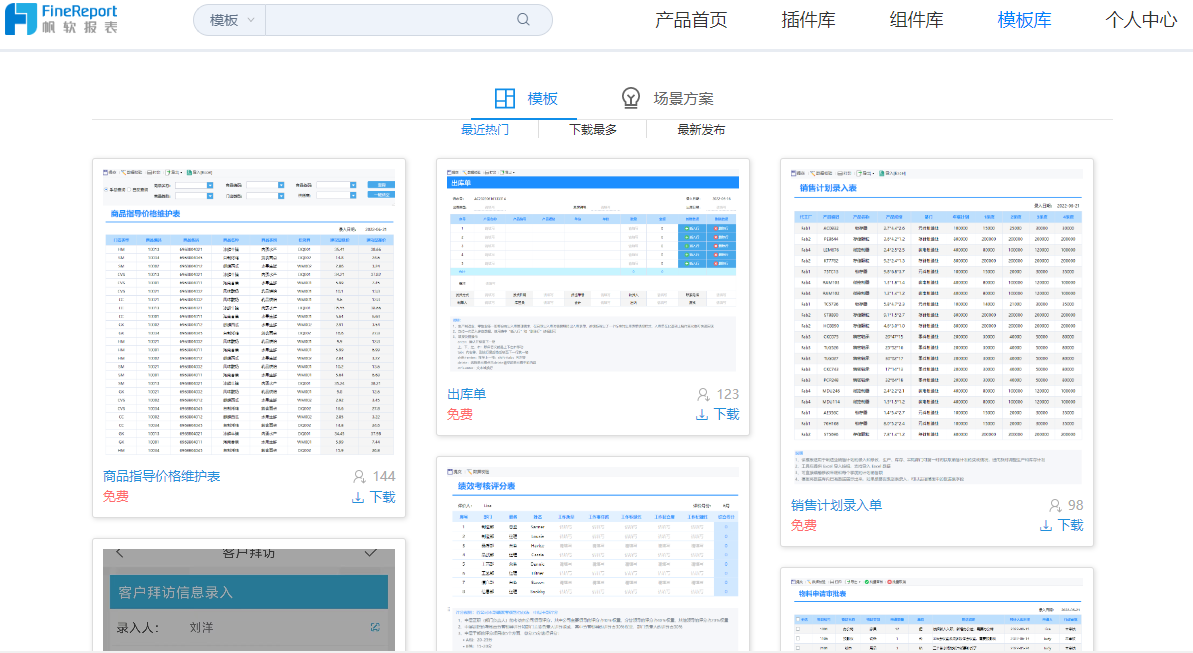Click download icon for 商品指导价格维护表
The image size is (1193, 653).
click(358, 497)
